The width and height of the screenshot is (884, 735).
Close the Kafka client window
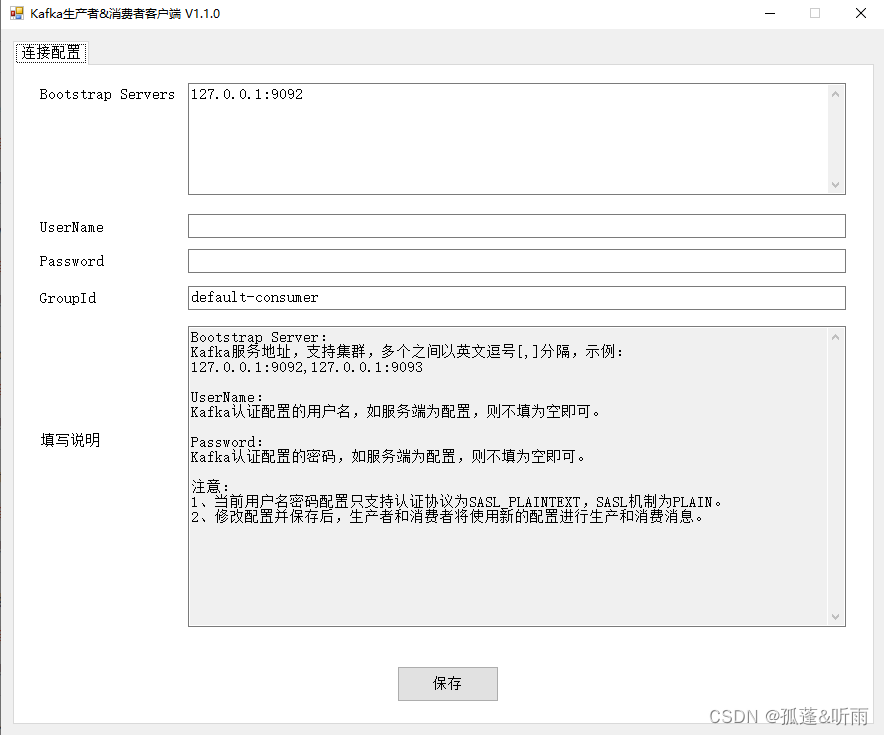[861, 13]
